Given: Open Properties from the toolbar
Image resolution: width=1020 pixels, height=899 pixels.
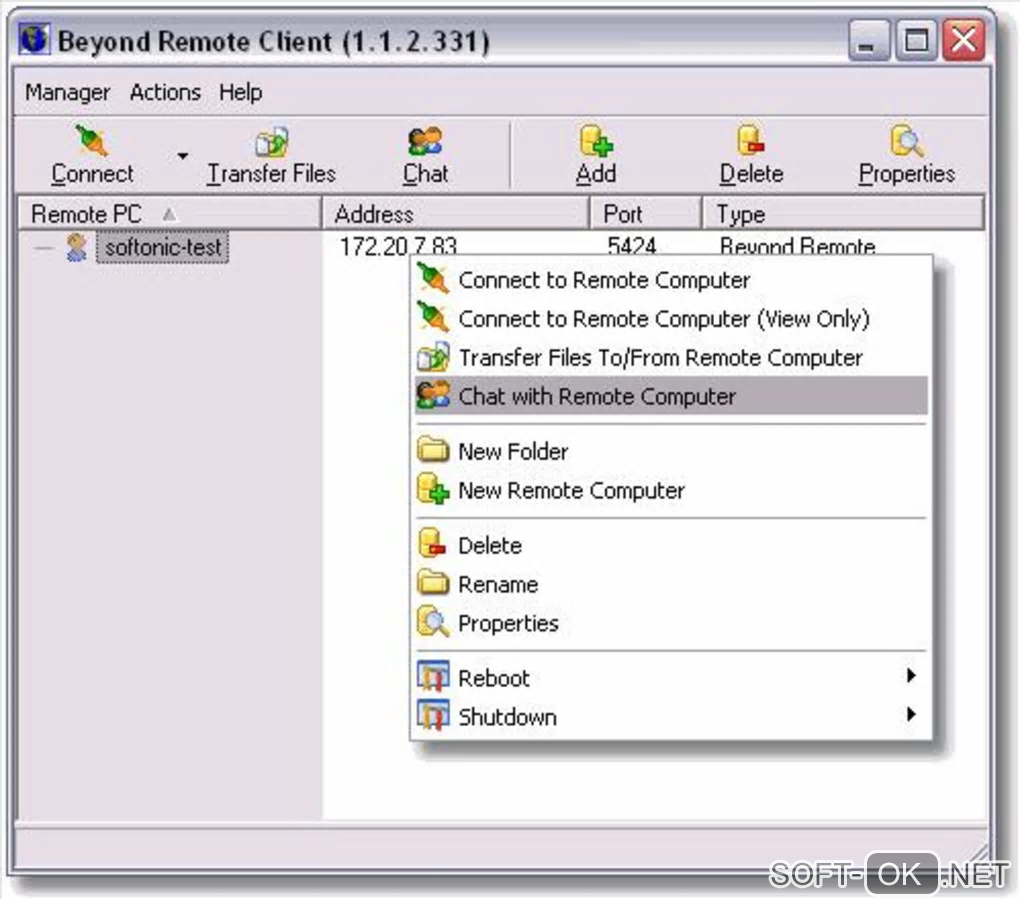Looking at the screenshot, I should coord(907,156).
